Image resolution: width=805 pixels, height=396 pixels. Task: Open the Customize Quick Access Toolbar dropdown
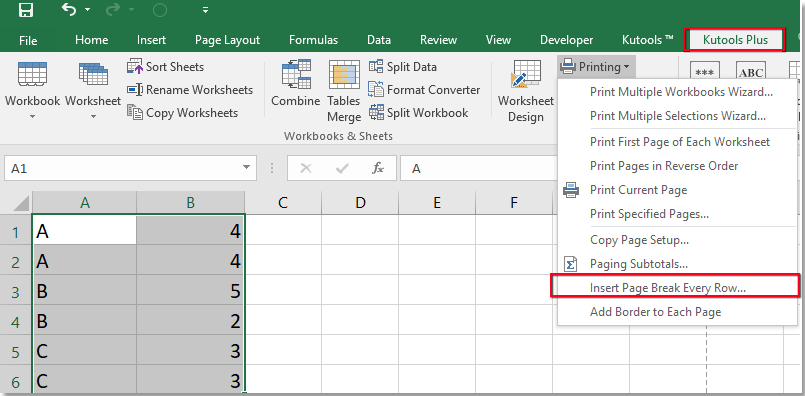pyautogui.click(x=205, y=10)
